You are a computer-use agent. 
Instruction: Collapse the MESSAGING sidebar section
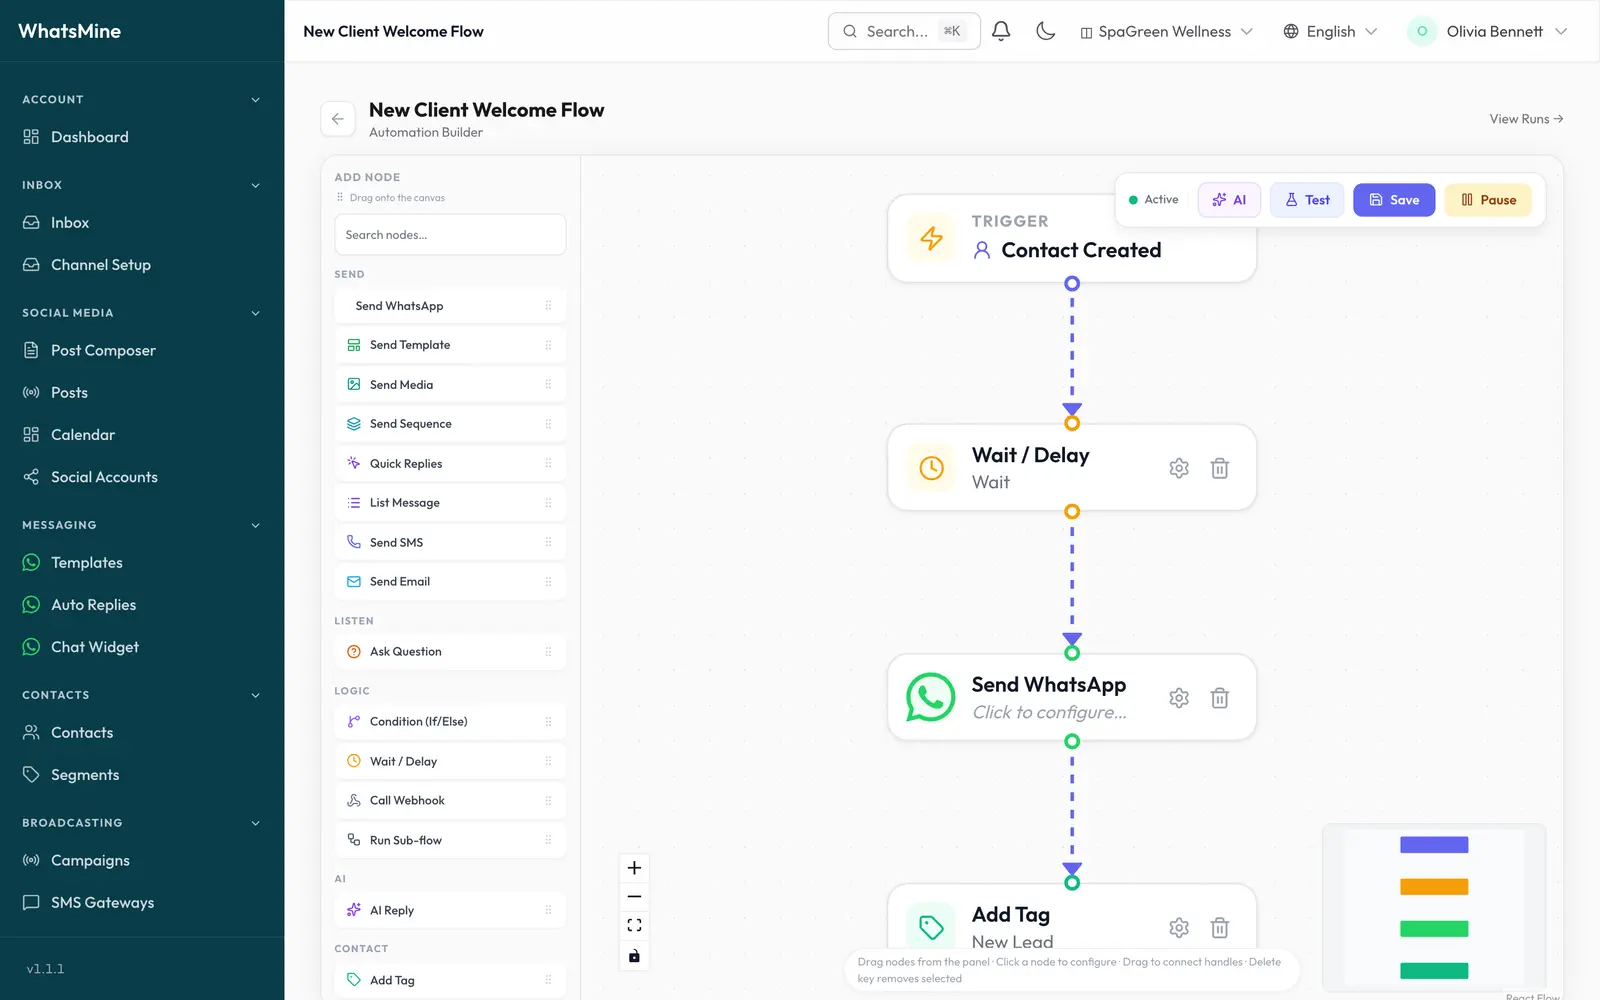[x=255, y=525]
